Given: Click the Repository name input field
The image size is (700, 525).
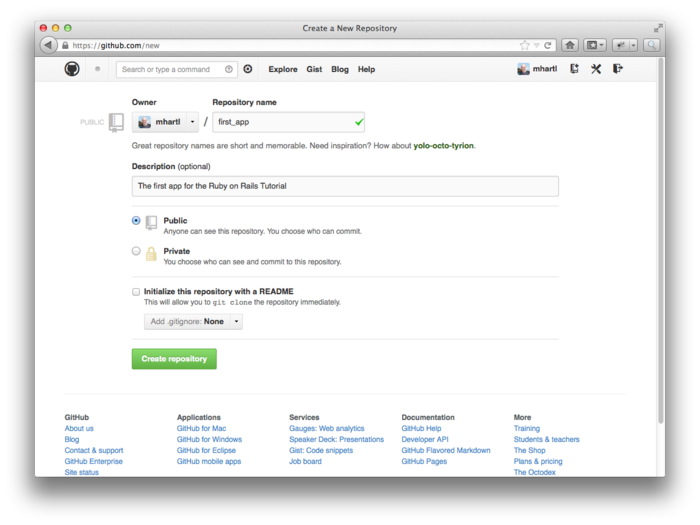Looking at the screenshot, I should point(288,122).
